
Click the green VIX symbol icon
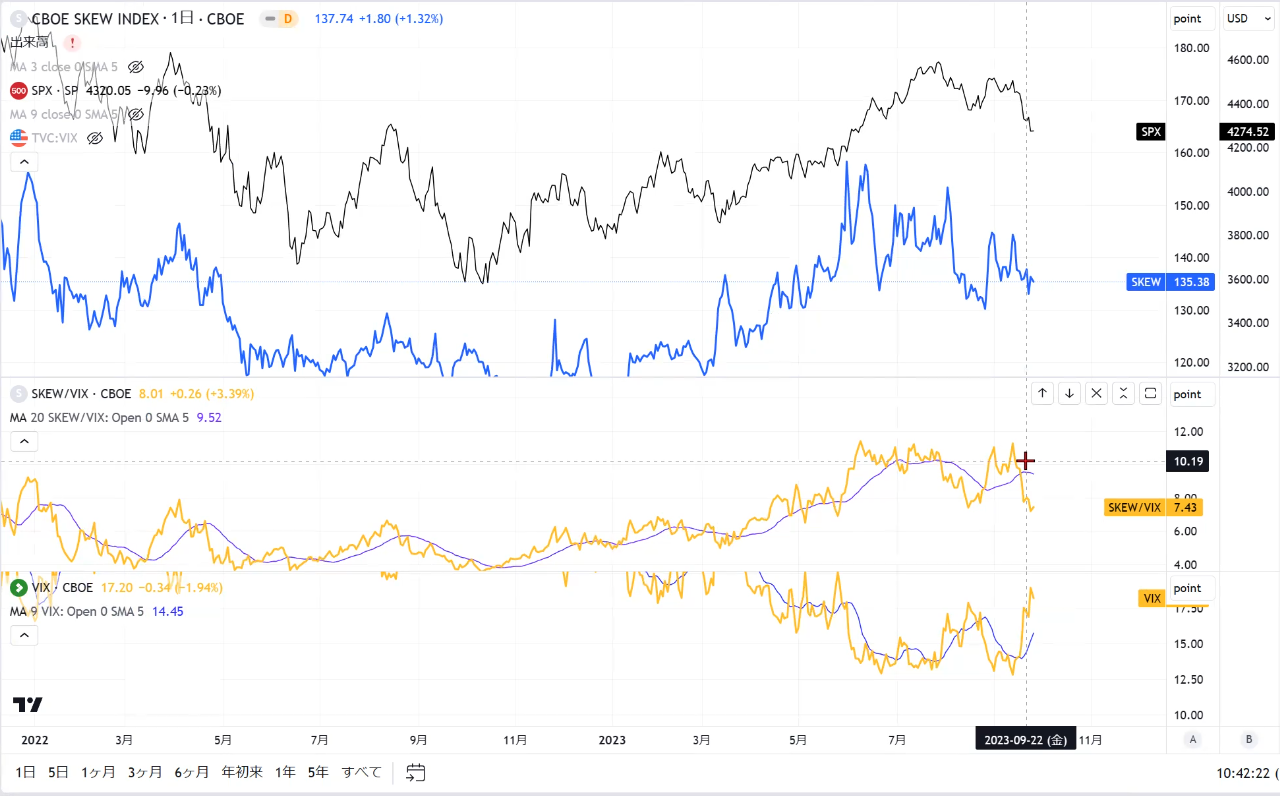18,588
